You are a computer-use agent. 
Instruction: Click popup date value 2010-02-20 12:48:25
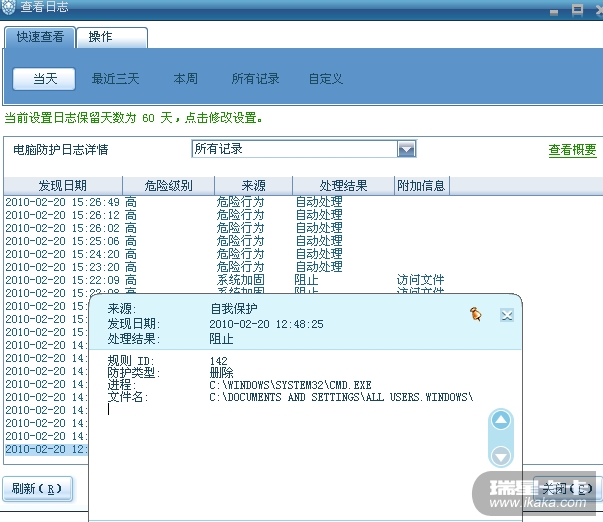(266, 324)
